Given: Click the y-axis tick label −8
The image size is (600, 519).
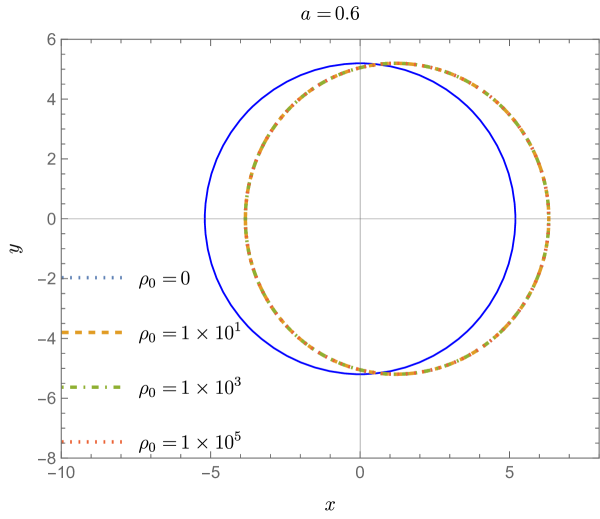Looking at the screenshot, I should (x=47, y=459).
